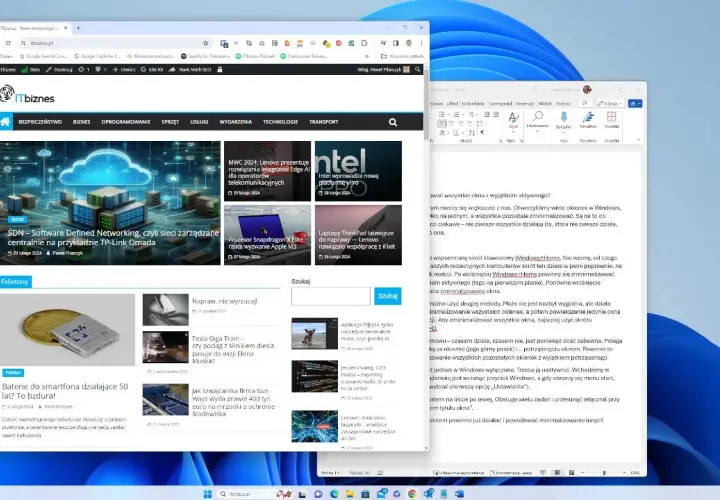Image resolution: width=720 pixels, height=500 pixels.
Task: Open the Sun Ways article link
Action: 233,402
